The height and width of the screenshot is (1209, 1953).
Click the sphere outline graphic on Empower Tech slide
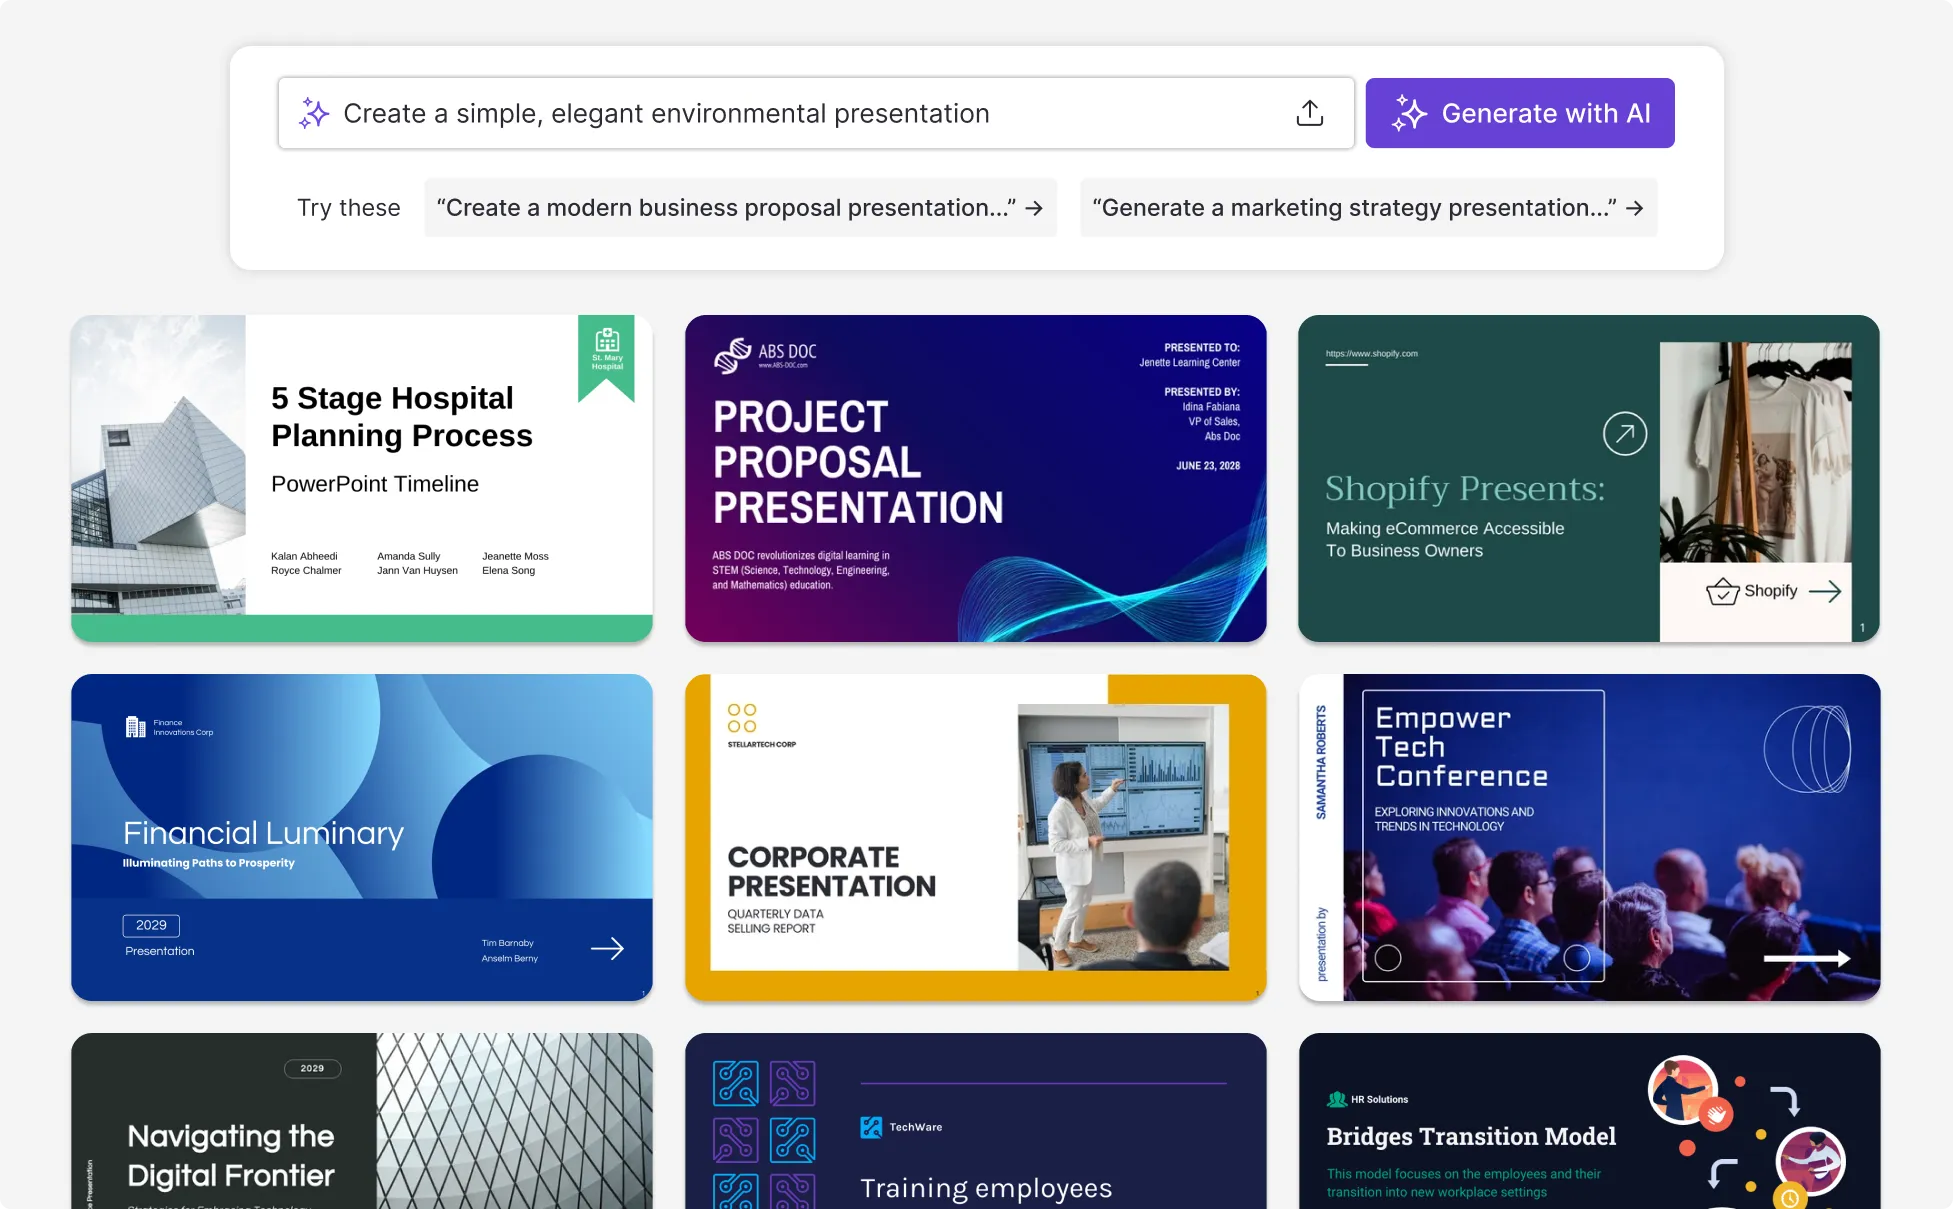1807,749
